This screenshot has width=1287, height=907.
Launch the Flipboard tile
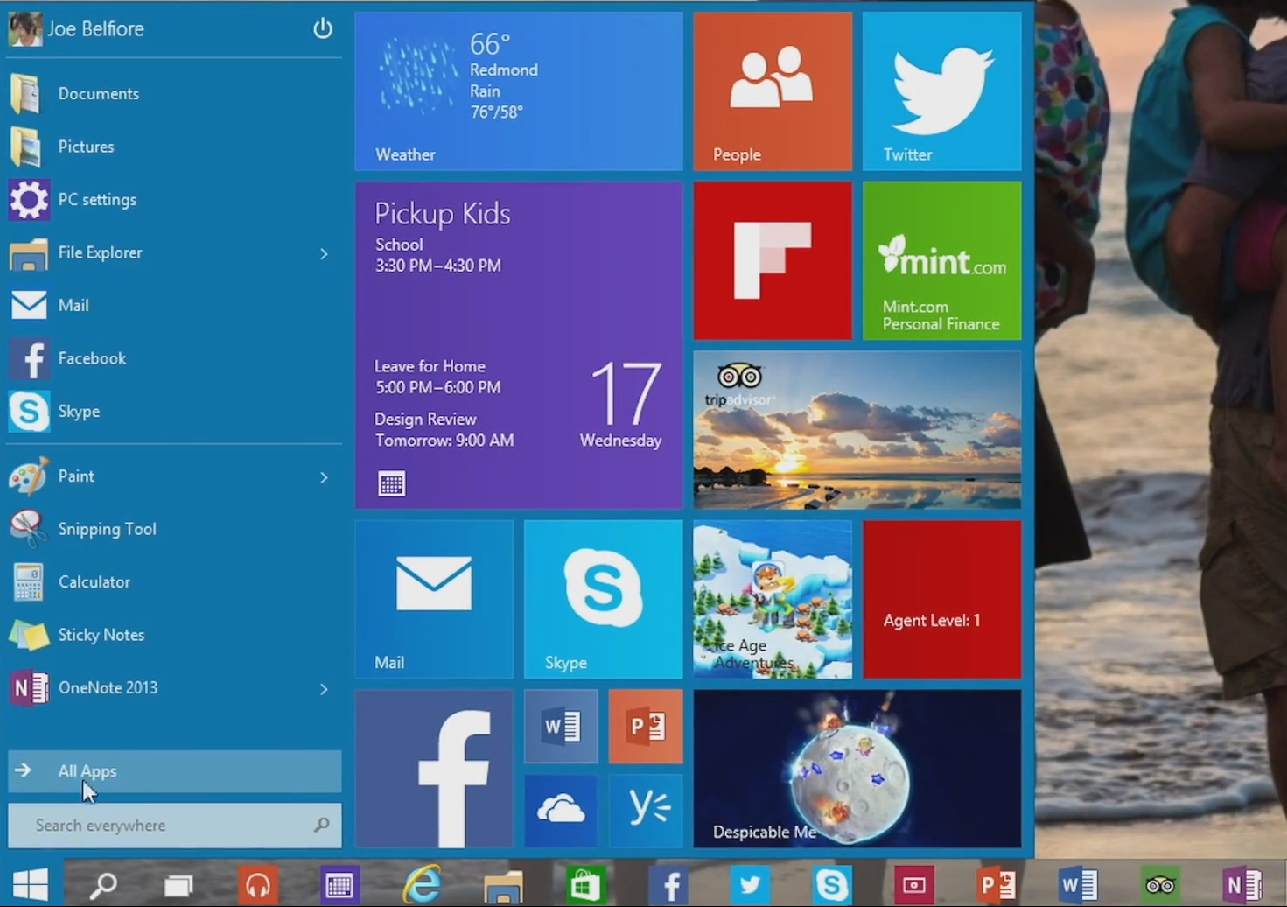pyautogui.click(x=772, y=260)
